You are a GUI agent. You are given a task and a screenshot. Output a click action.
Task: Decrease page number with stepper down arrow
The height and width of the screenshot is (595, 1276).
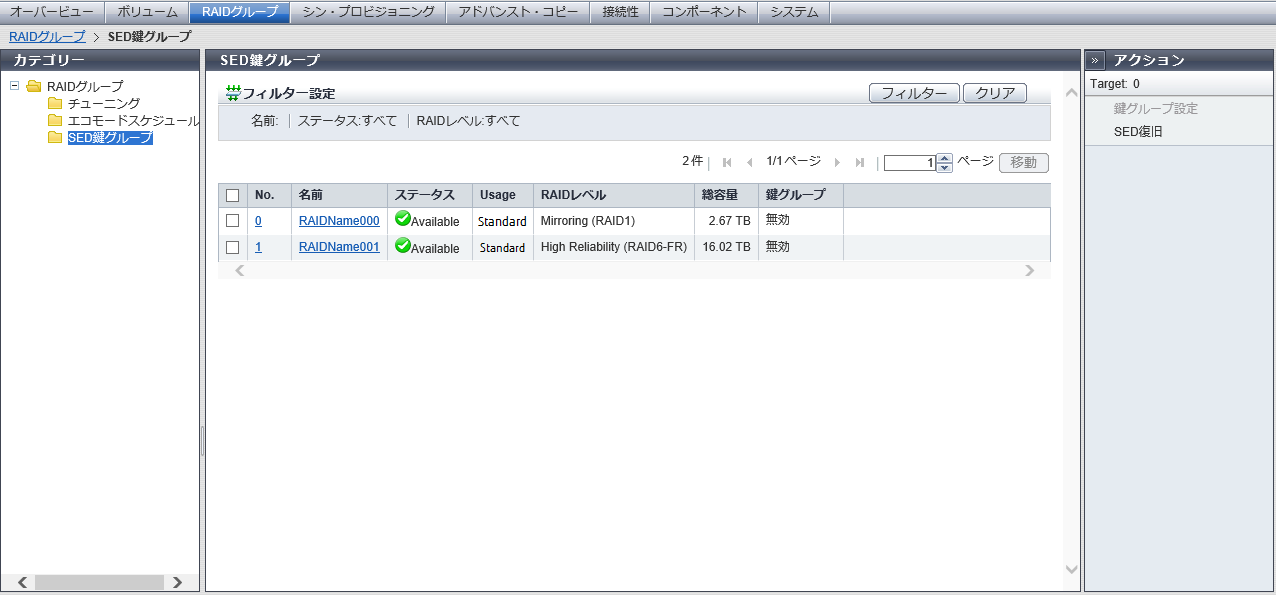pyautogui.click(x=945, y=168)
